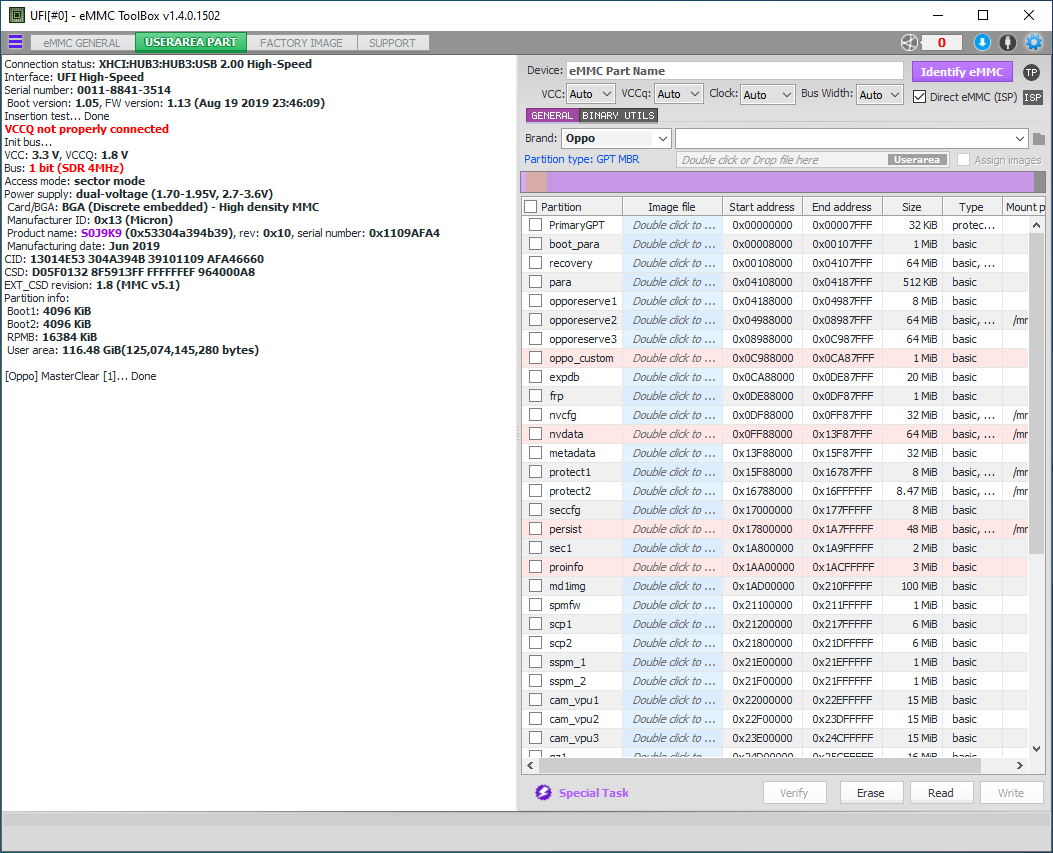
Task: Click the Special Task lightning icon
Action: pyautogui.click(x=543, y=793)
